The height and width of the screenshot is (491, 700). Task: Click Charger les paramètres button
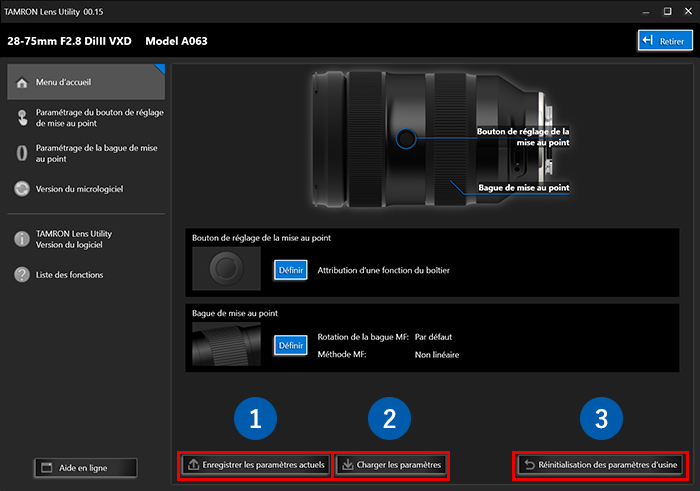[391, 465]
